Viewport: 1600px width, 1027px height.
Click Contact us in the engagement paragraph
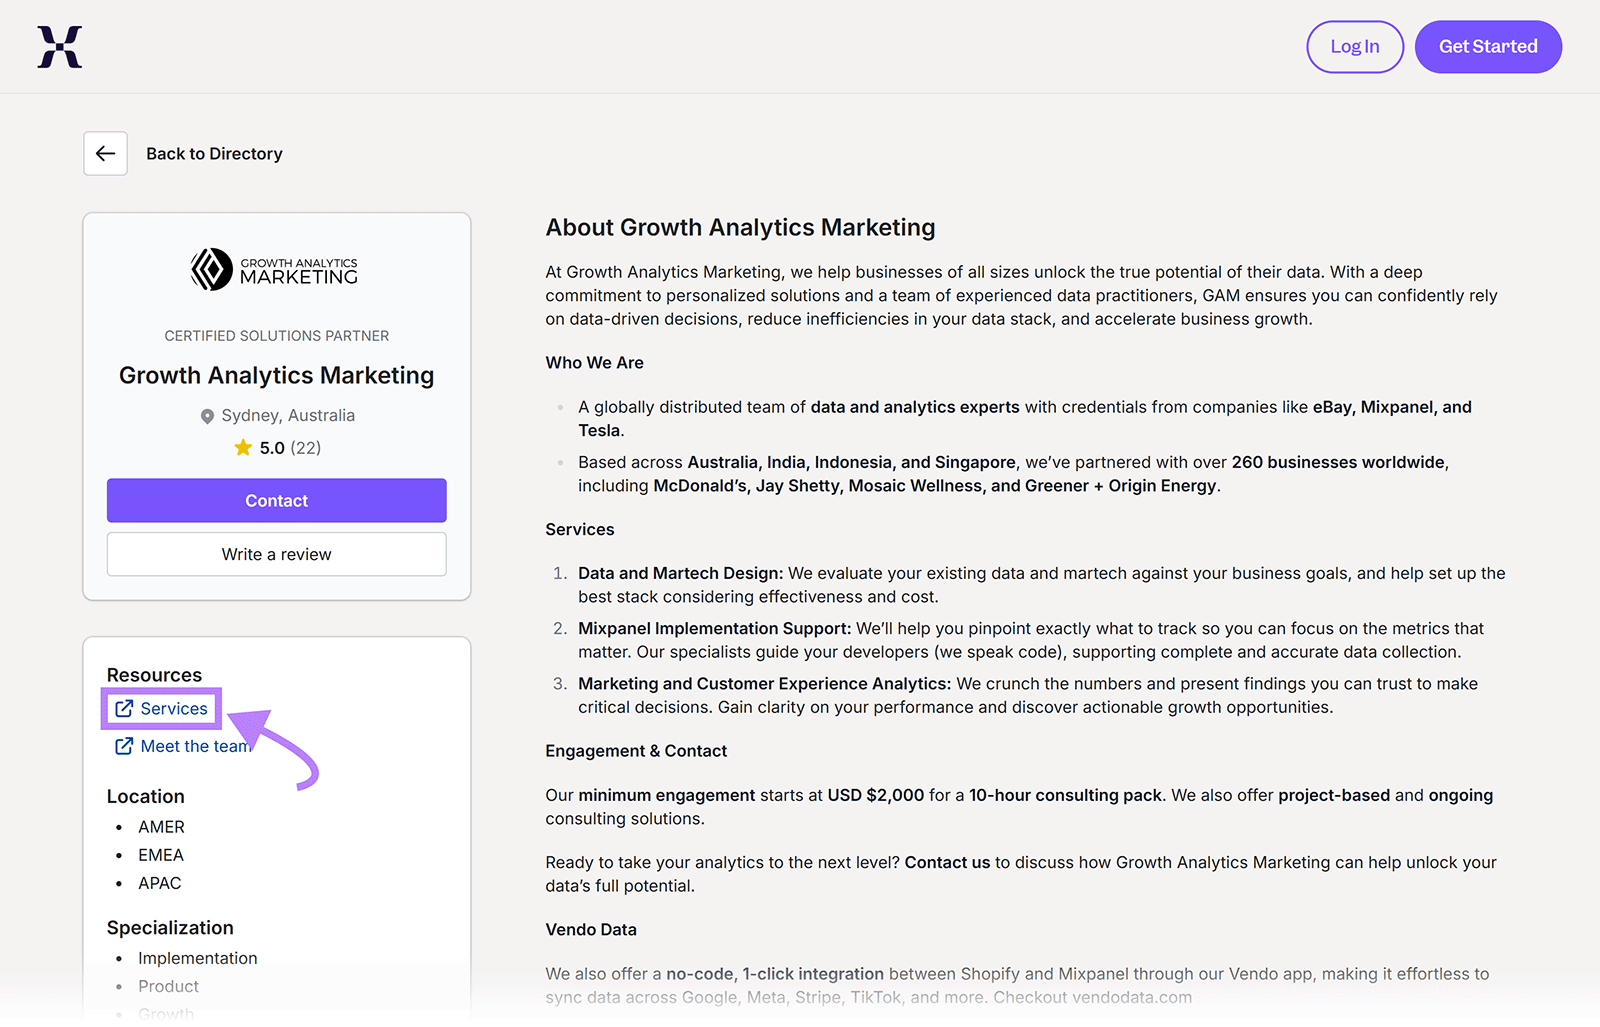[946, 862]
